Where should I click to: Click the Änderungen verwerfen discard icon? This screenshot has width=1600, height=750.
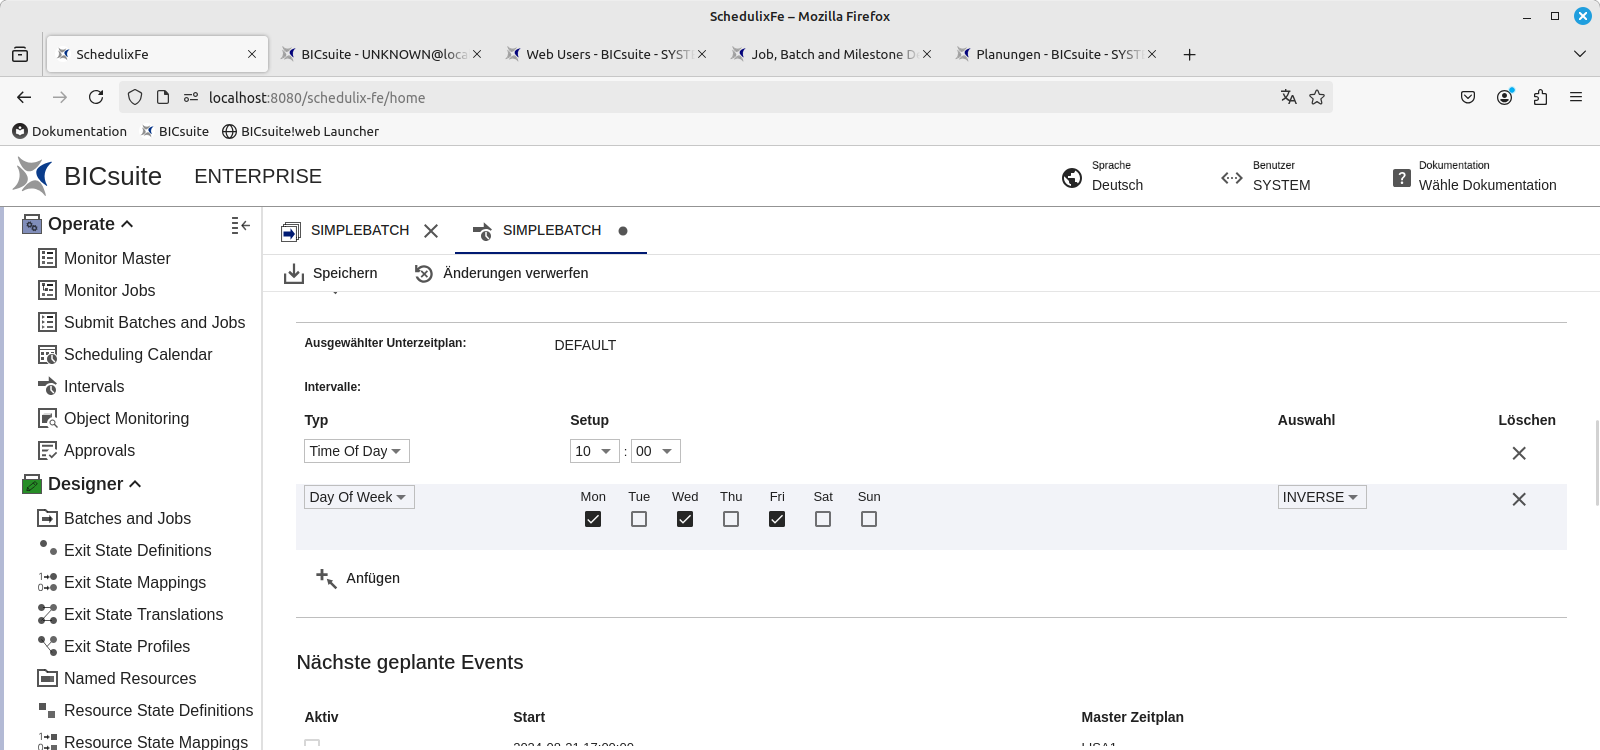(424, 274)
